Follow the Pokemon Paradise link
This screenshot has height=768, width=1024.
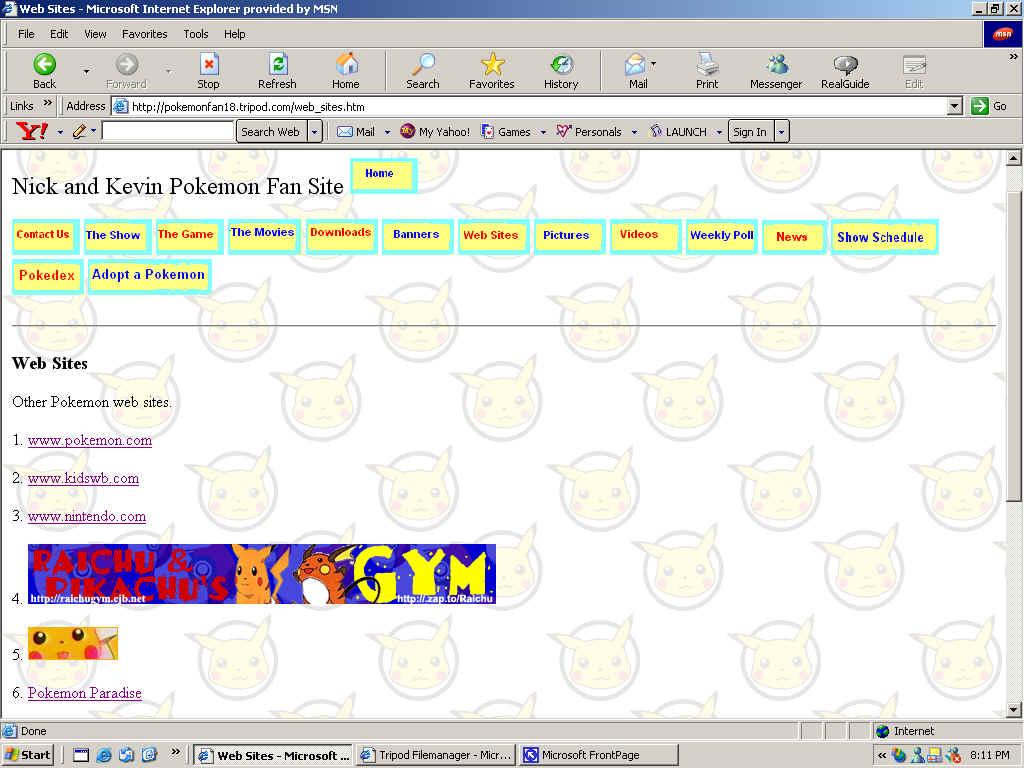point(85,693)
